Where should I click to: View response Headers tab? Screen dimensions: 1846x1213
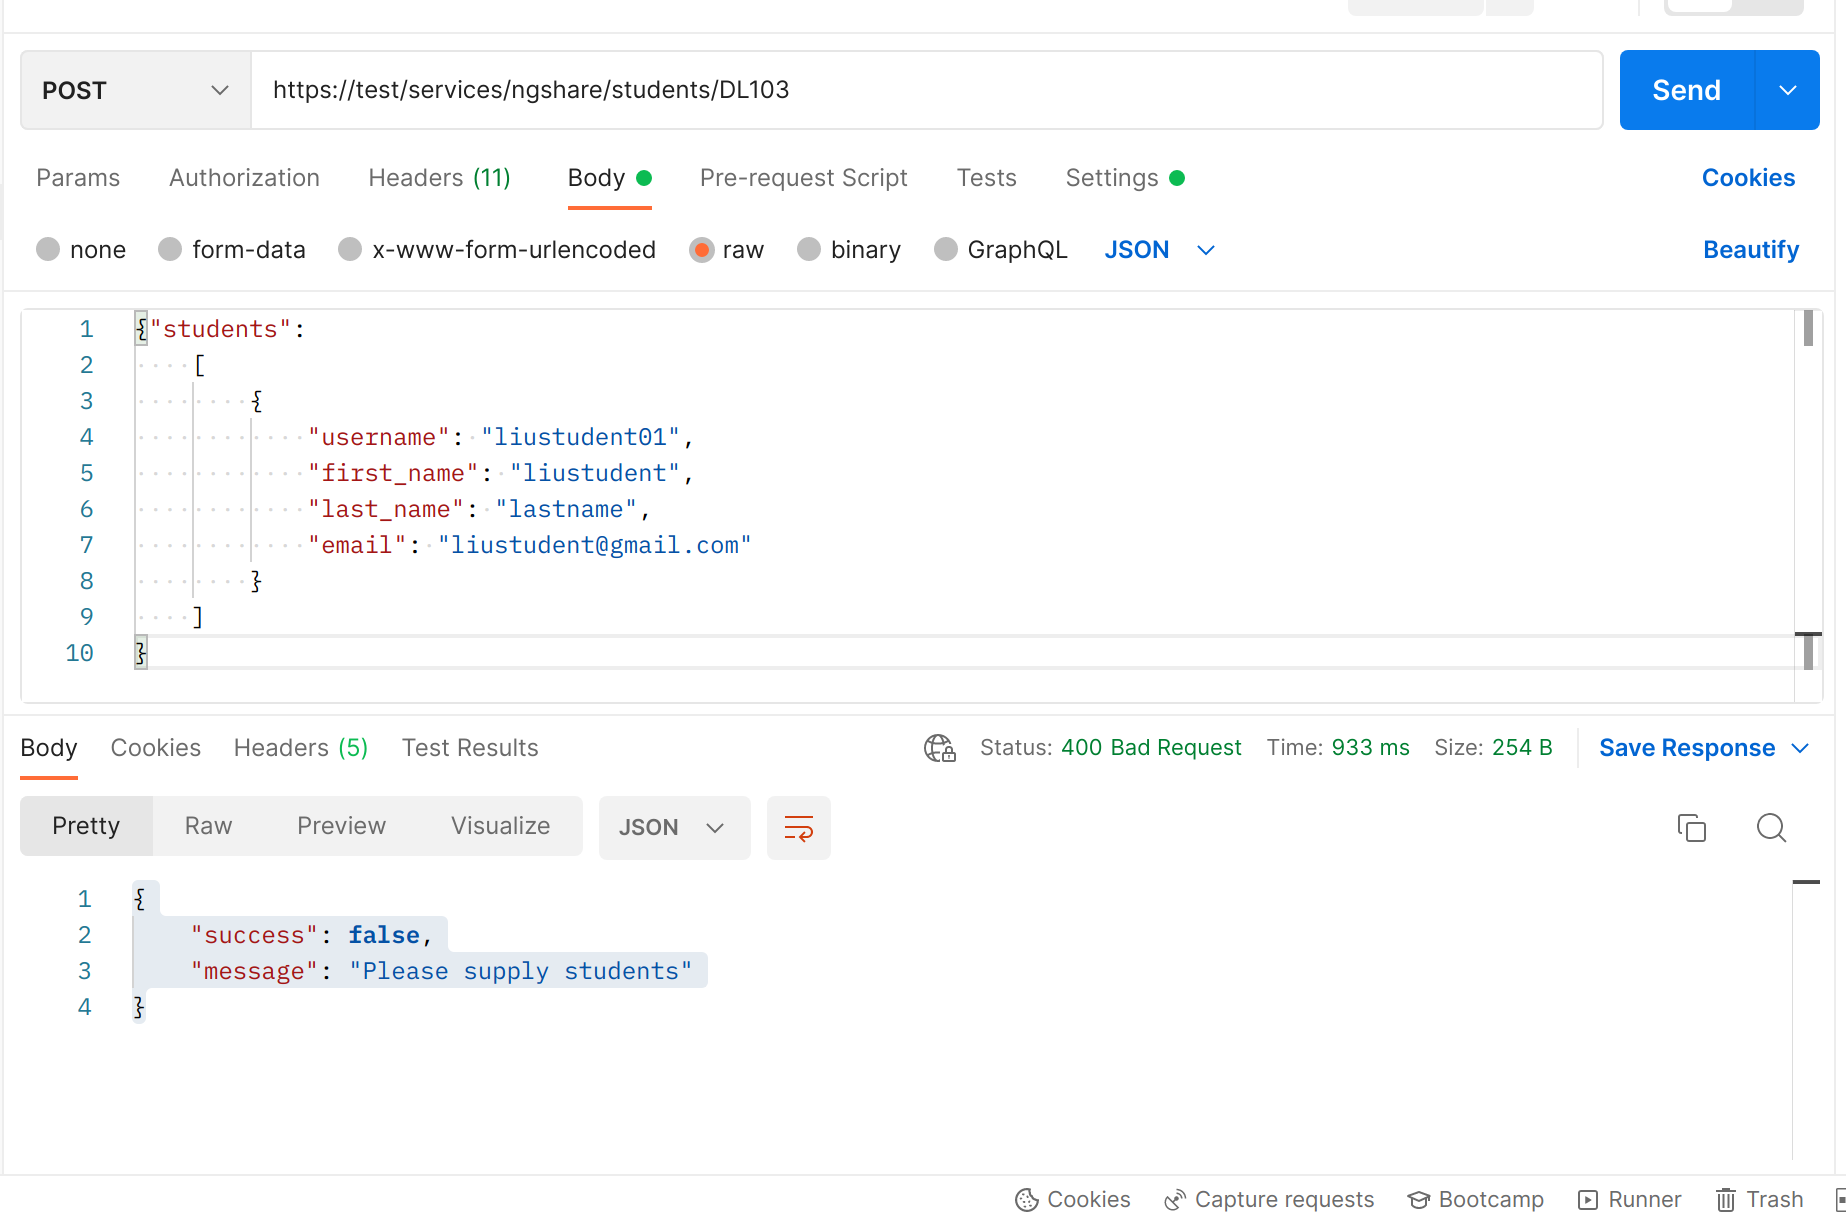[299, 747]
